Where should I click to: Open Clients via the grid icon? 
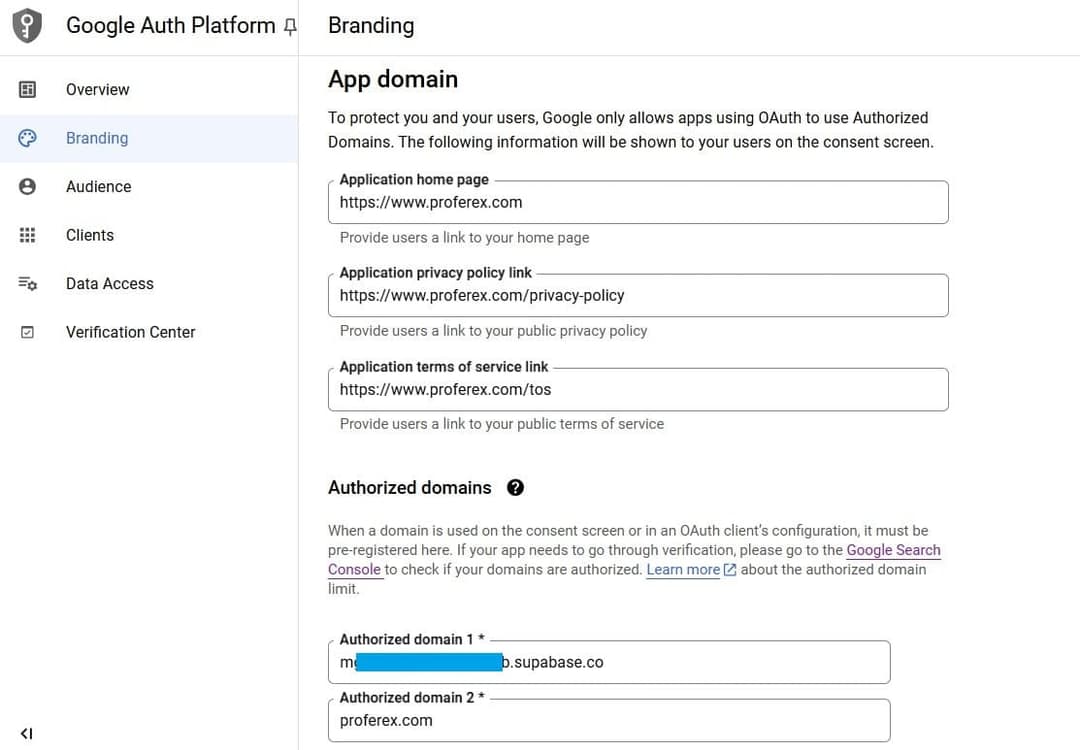(28, 235)
